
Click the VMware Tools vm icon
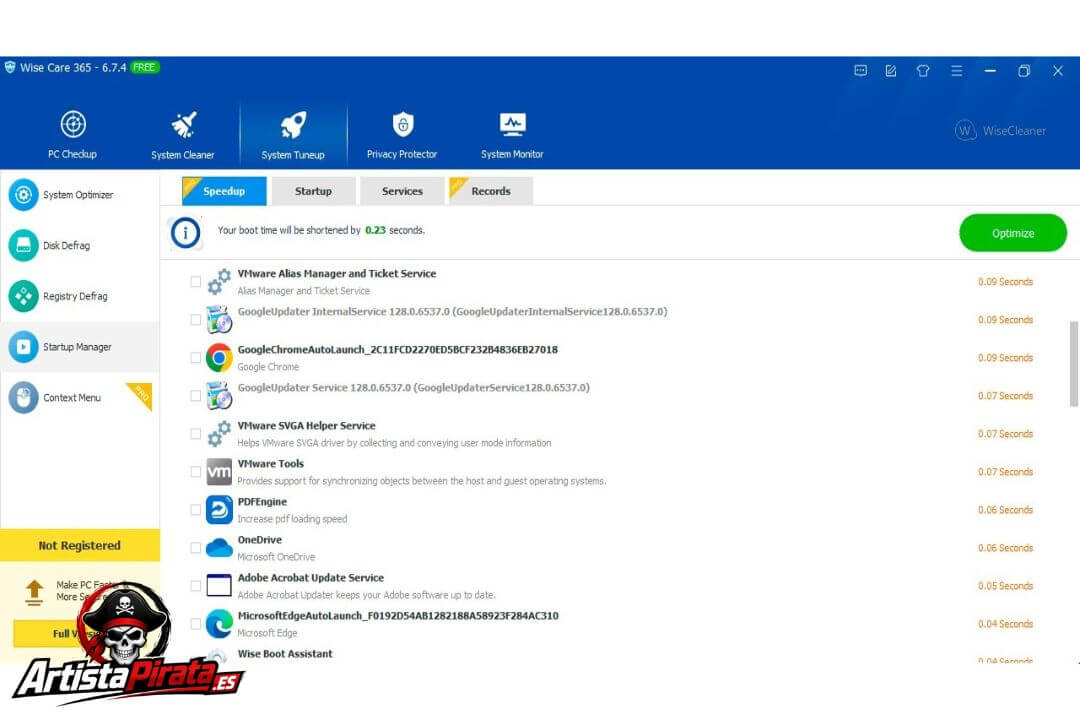(x=219, y=472)
